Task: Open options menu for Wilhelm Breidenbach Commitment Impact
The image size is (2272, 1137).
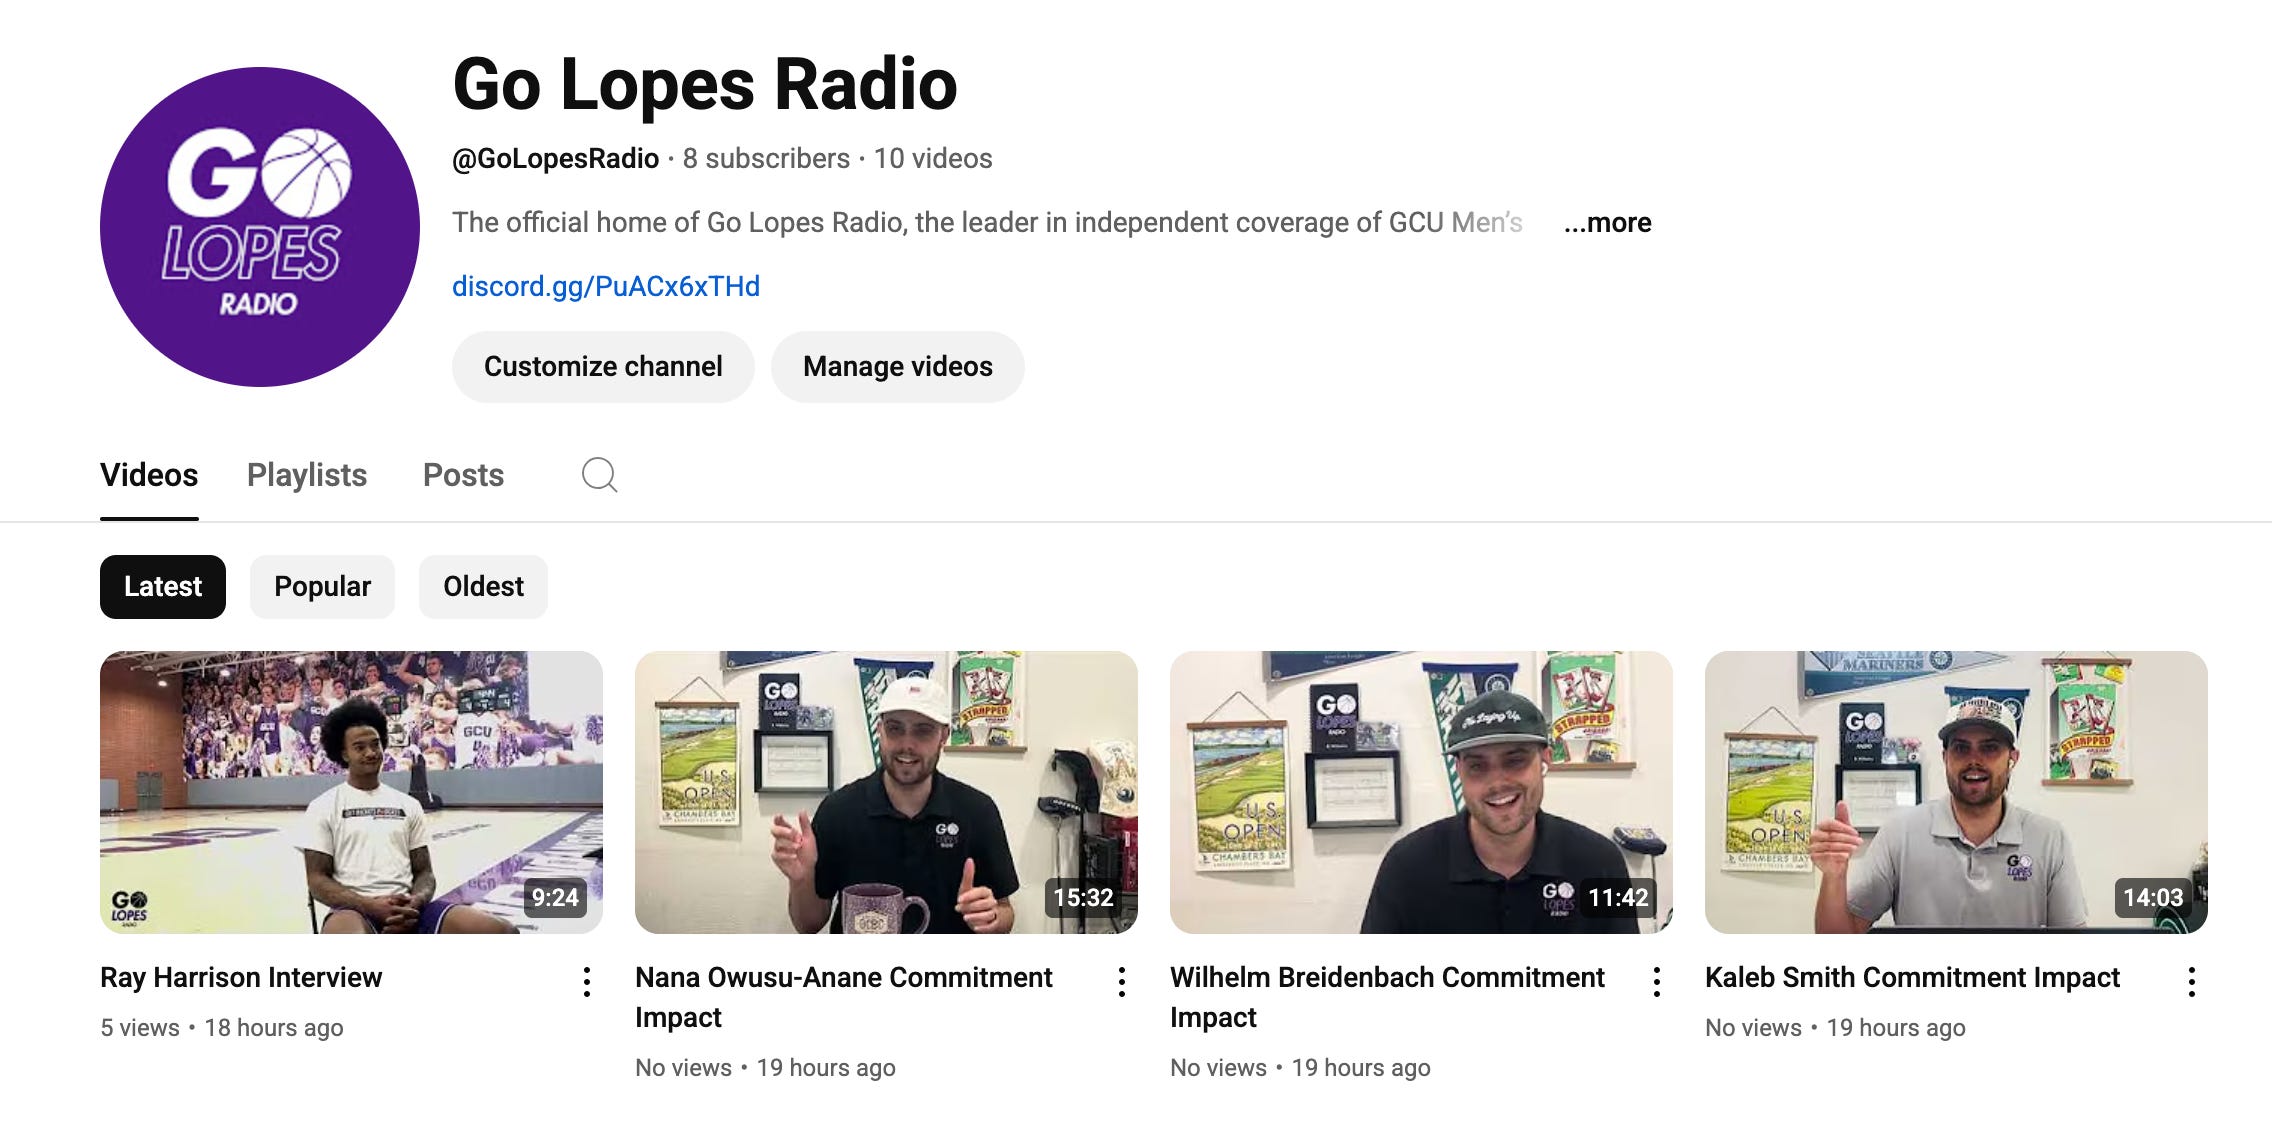Action: pos(1657,982)
